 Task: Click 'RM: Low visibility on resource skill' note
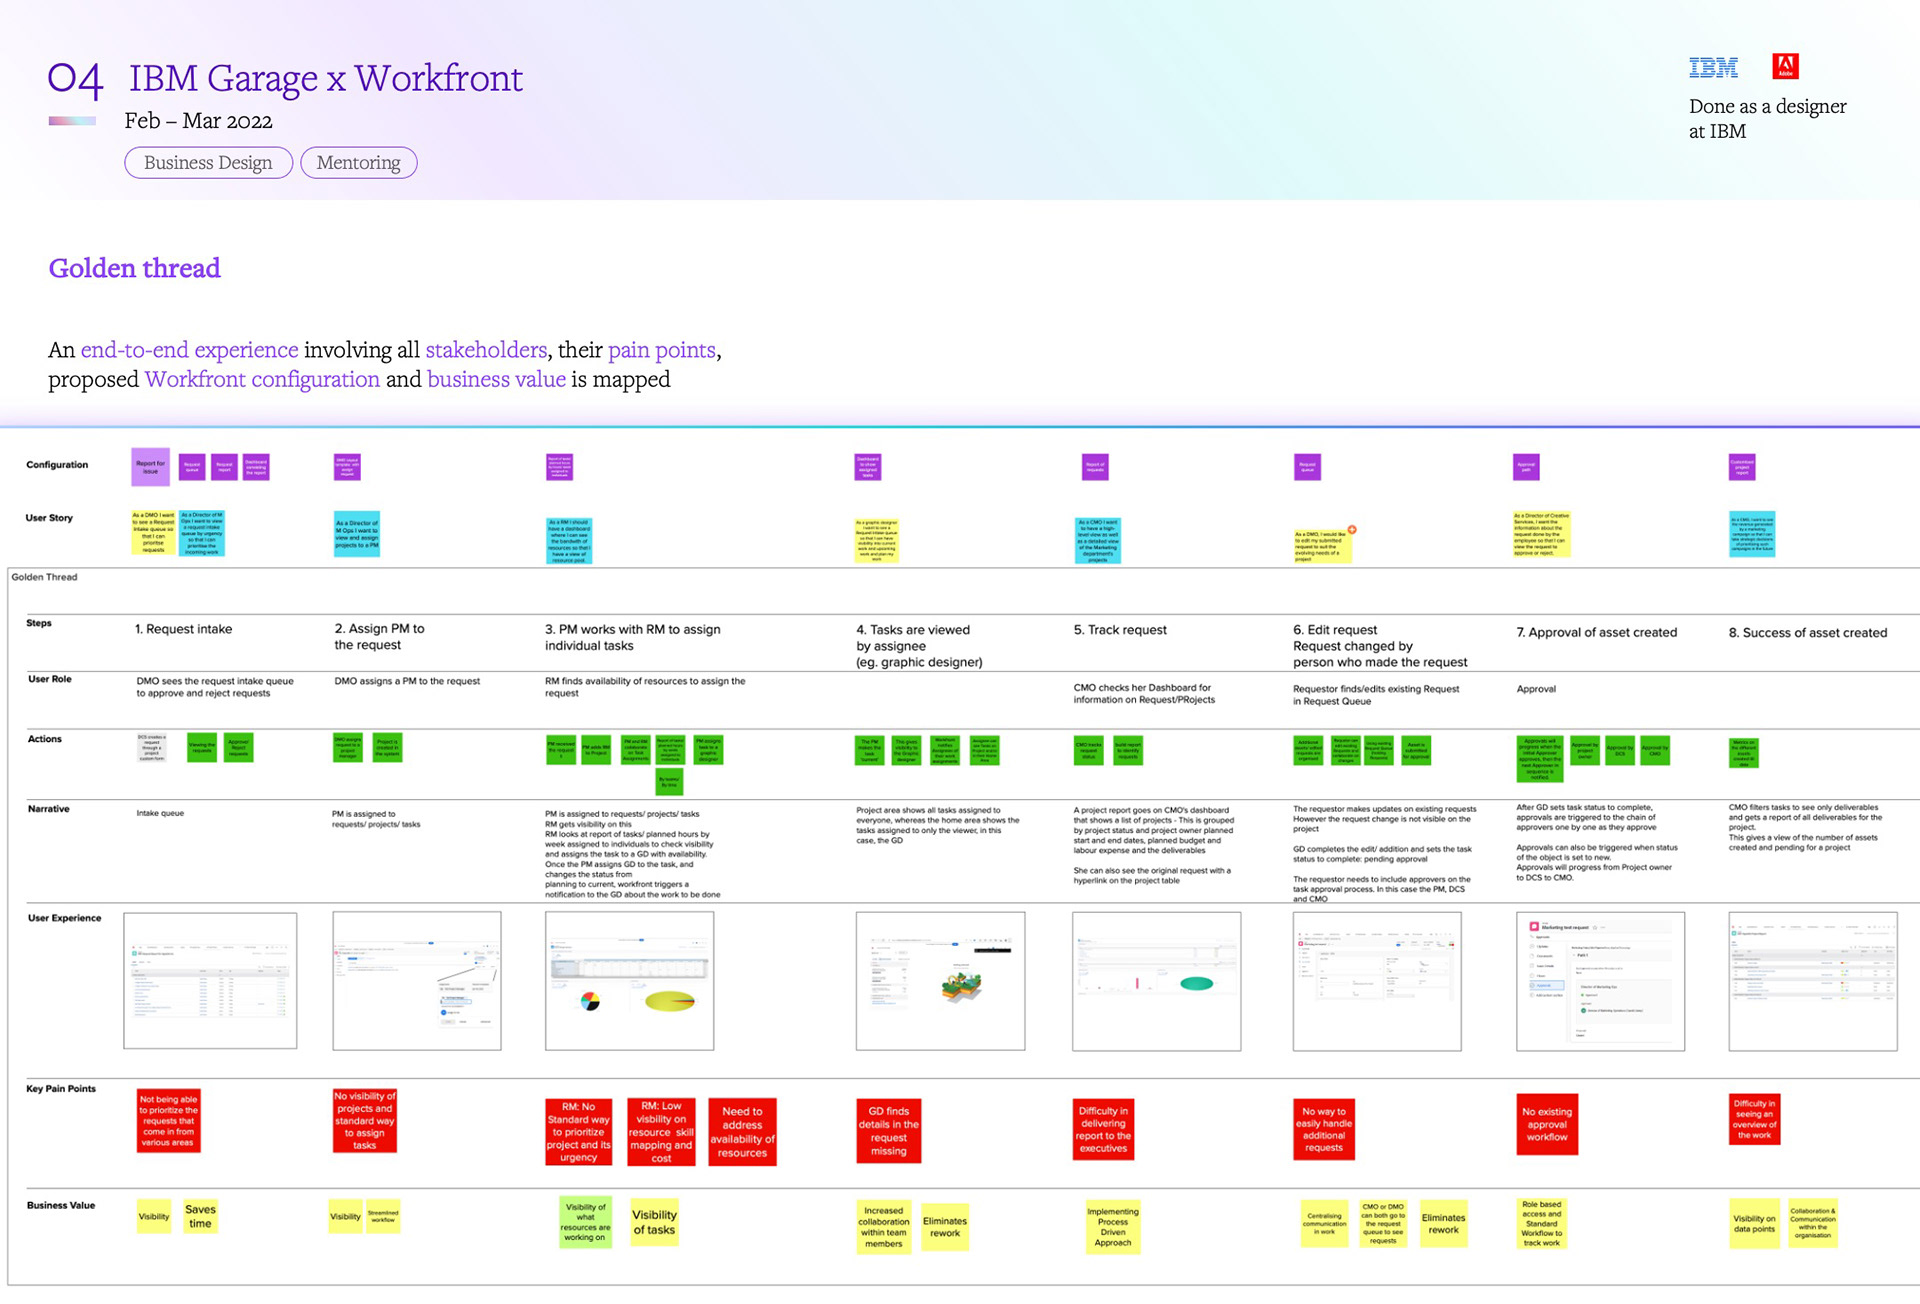pos(661,1132)
